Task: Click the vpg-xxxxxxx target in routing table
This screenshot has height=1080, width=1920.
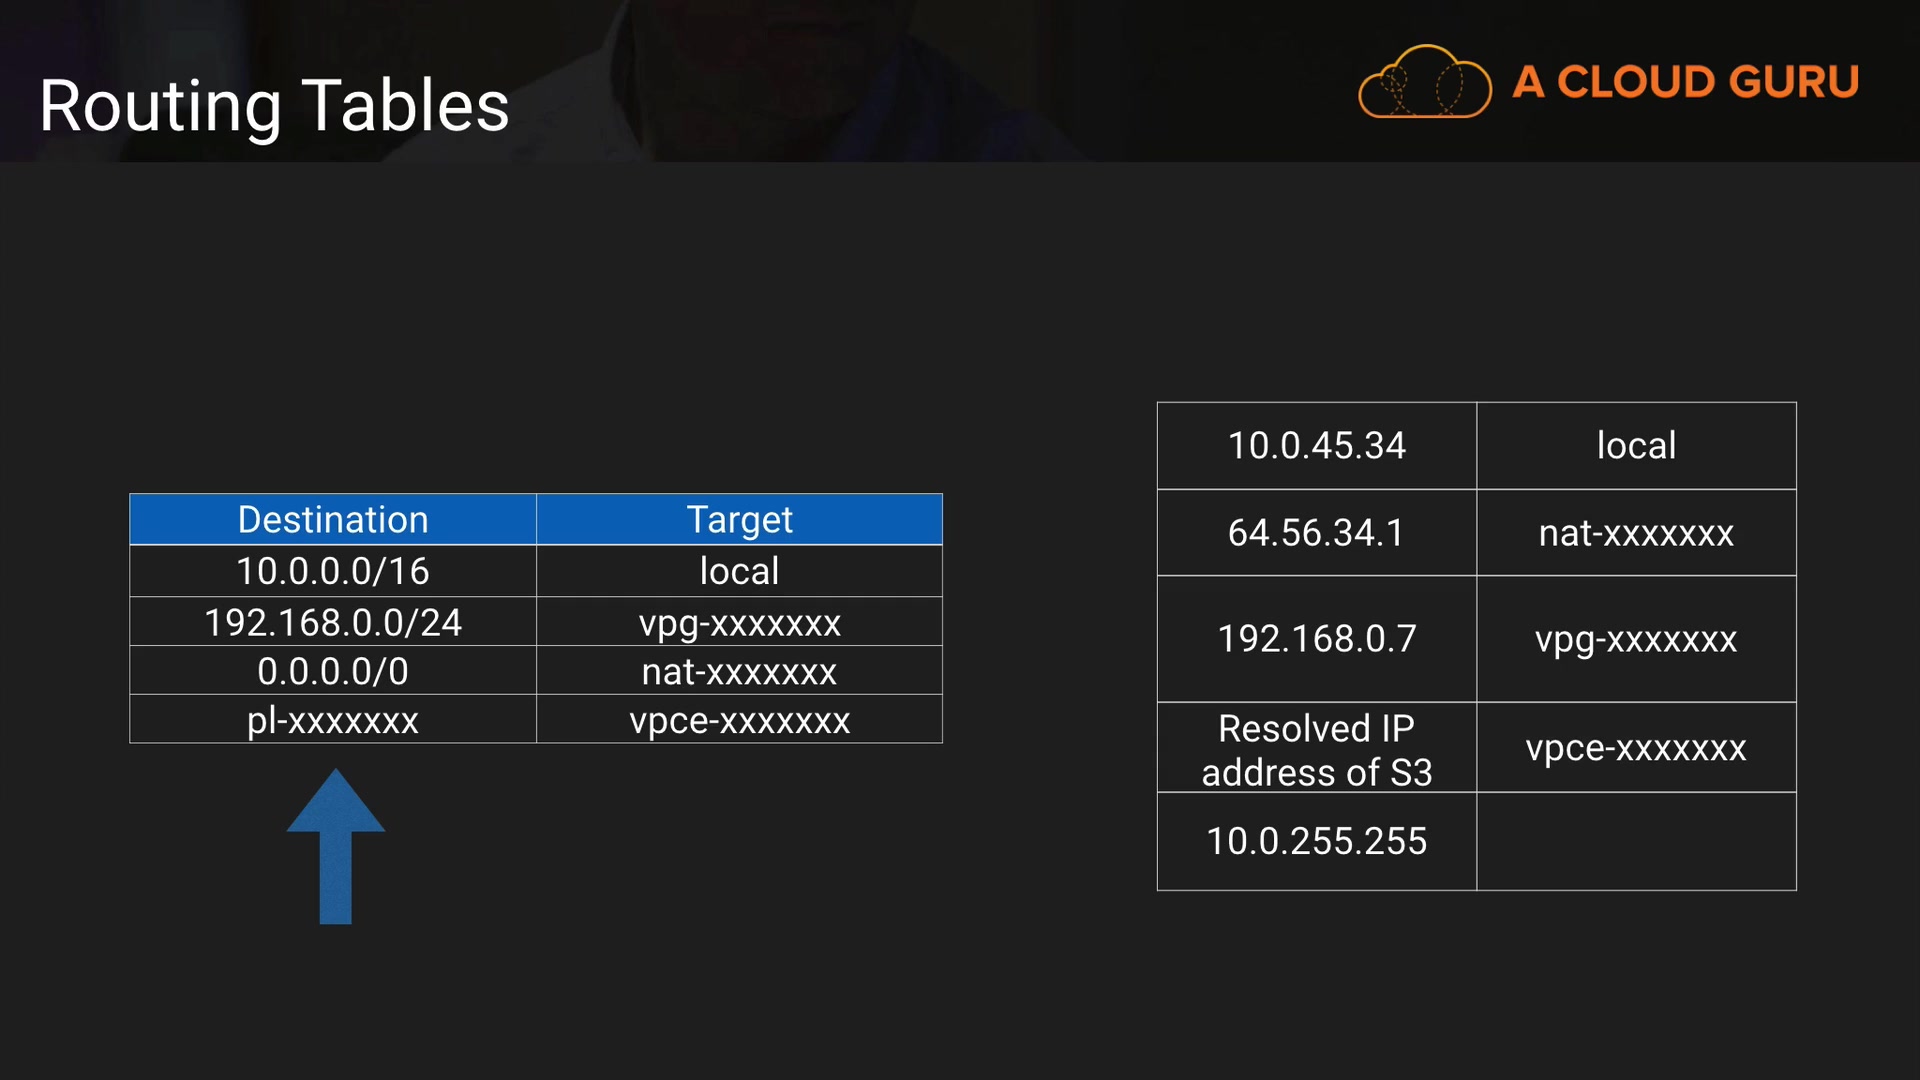Action: pos(739,622)
